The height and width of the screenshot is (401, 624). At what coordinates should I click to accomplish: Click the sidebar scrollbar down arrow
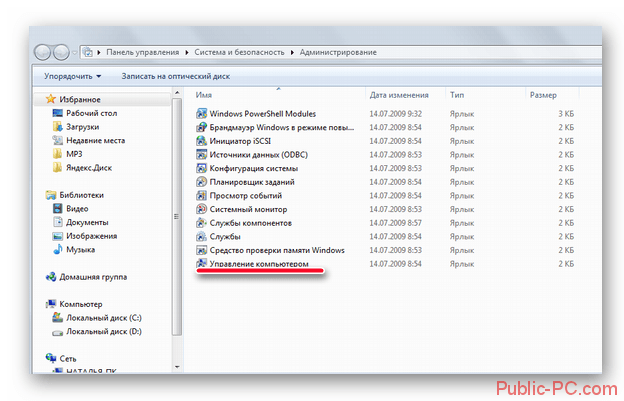click(x=177, y=367)
